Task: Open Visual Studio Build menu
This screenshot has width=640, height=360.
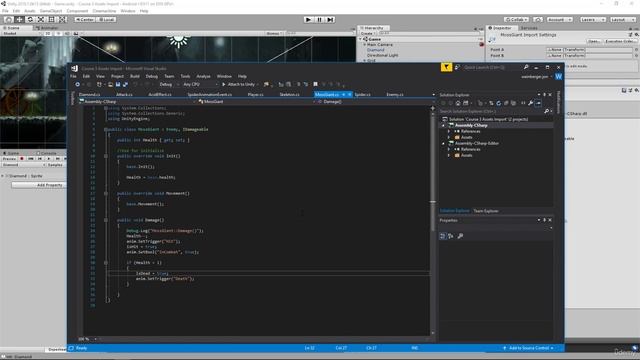Action: click(x=135, y=76)
